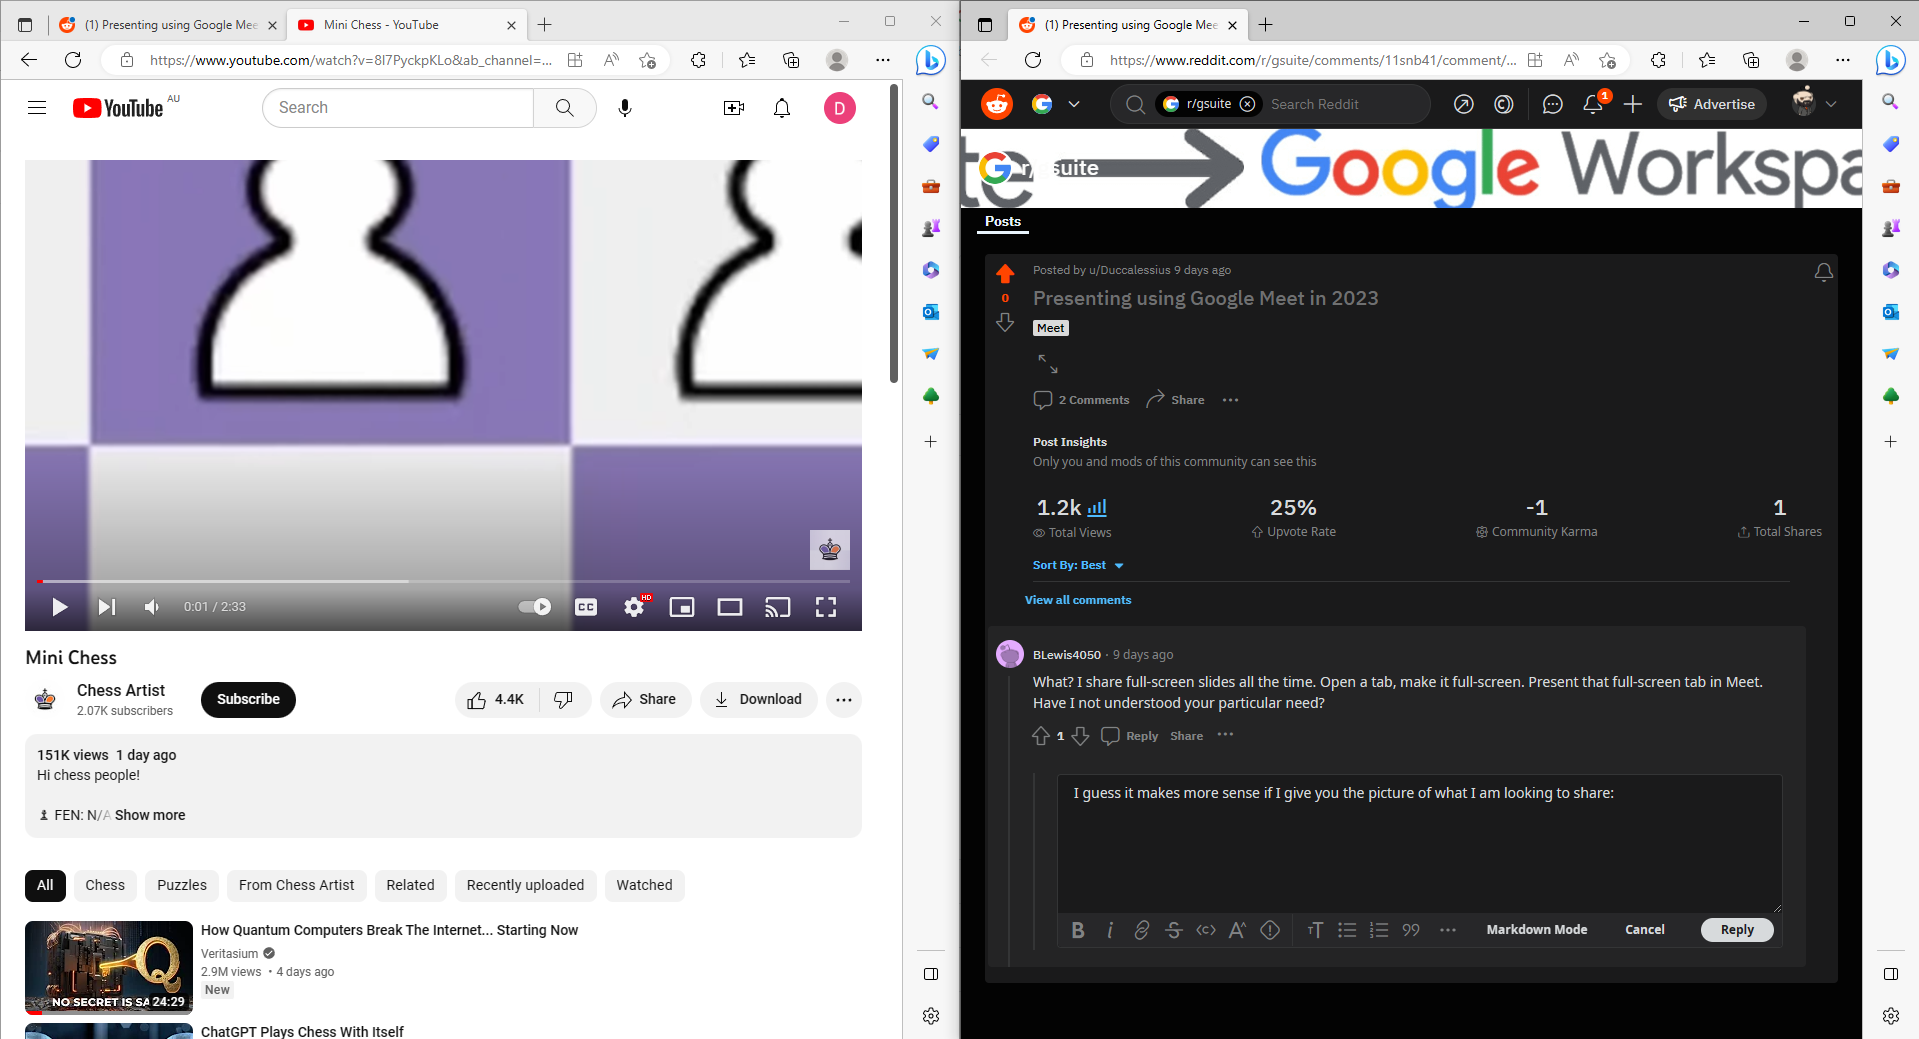Submit the comment with Reply button
The image size is (1919, 1039).
click(x=1737, y=930)
